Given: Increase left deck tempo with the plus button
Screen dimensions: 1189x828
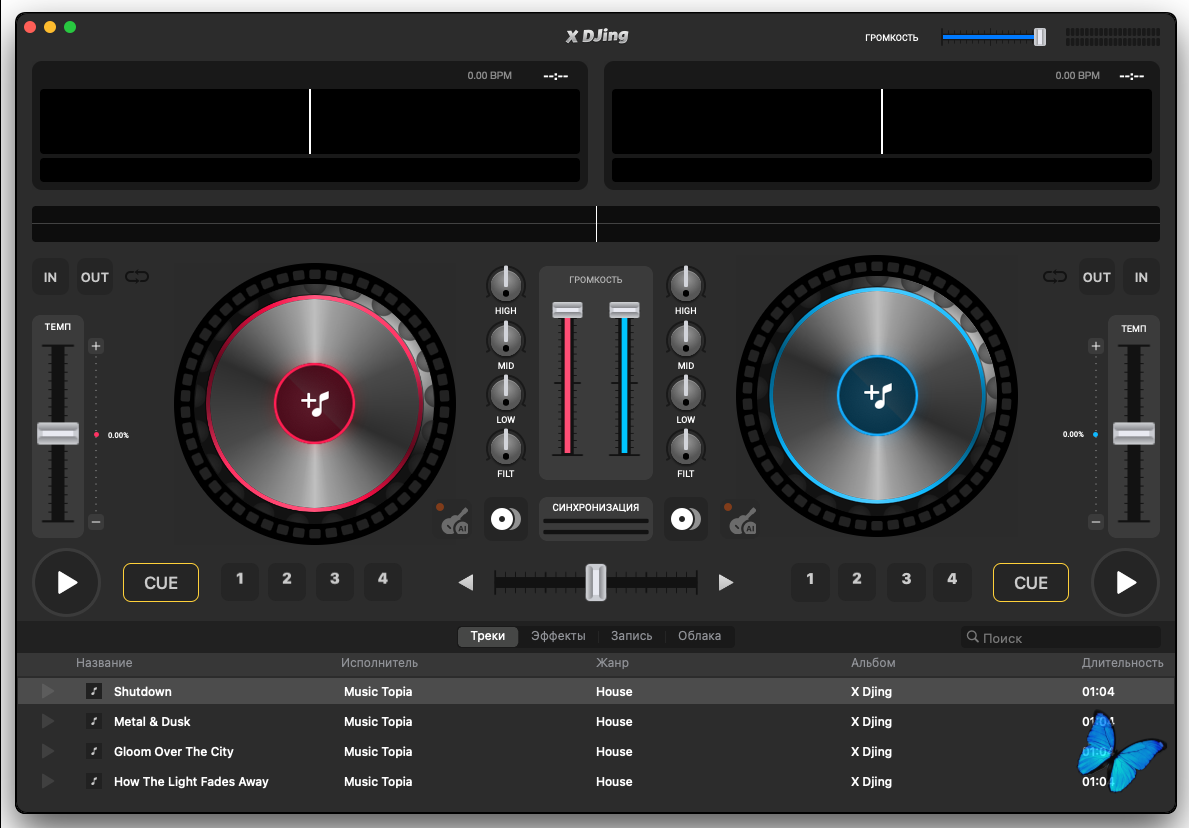Looking at the screenshot, I should pyautogui.click(x=96, y=347).
